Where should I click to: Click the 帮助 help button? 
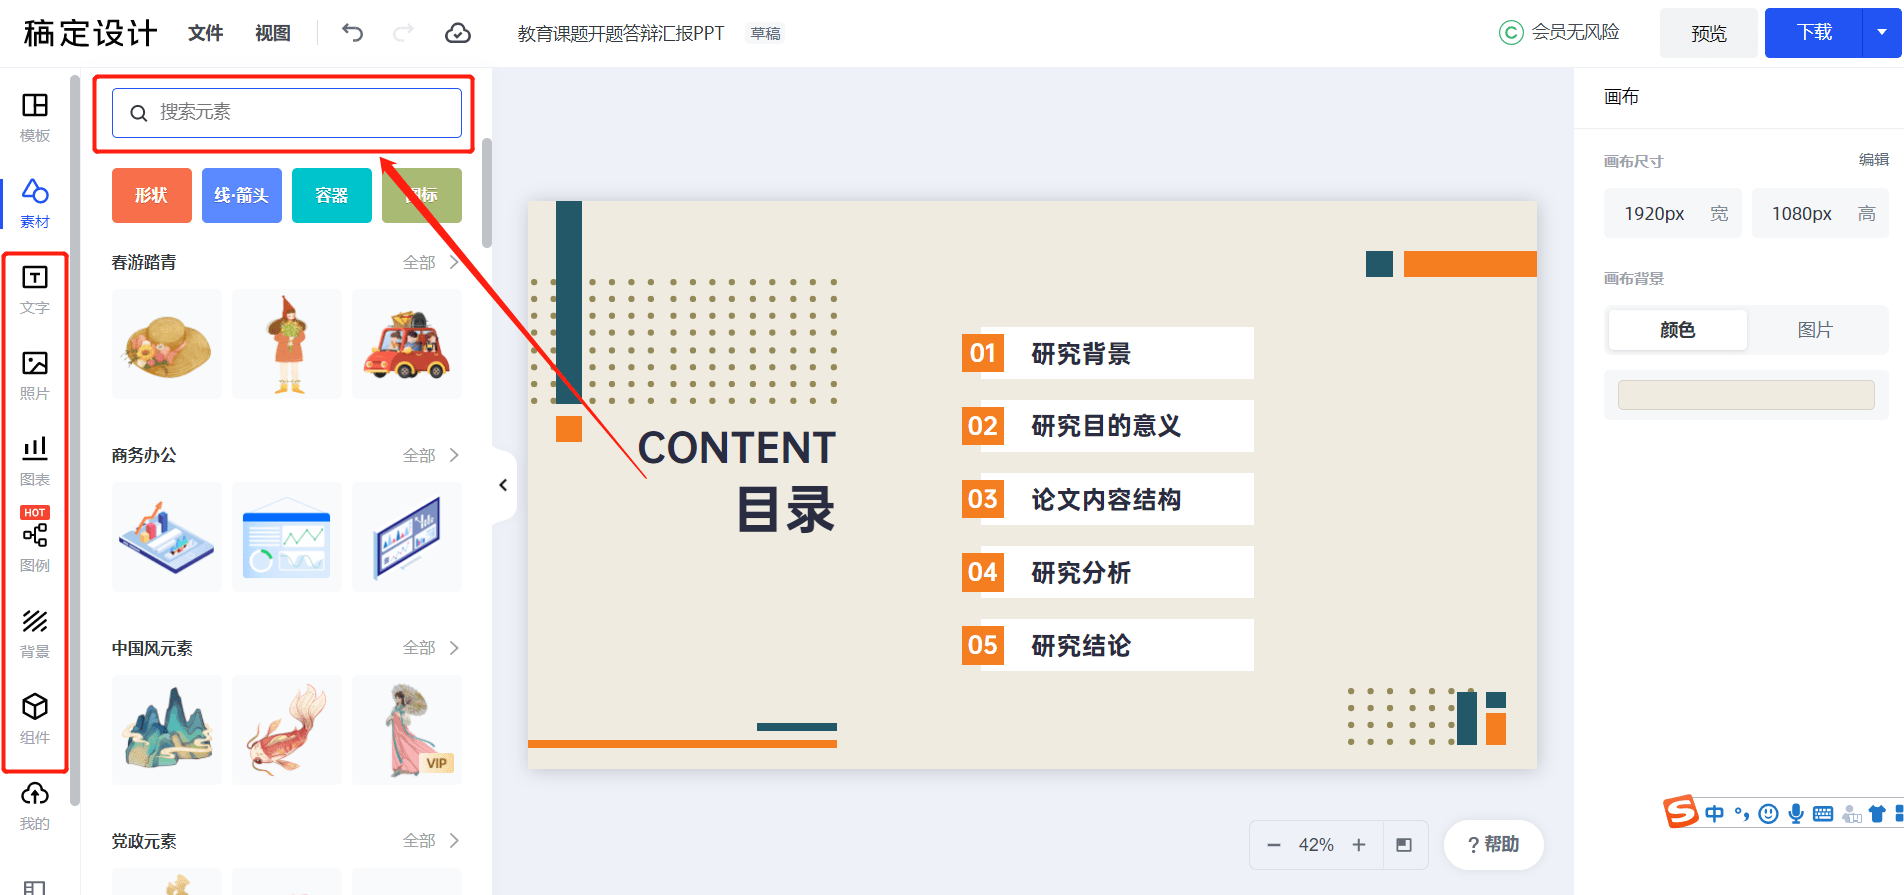[x=1494, y=845]
